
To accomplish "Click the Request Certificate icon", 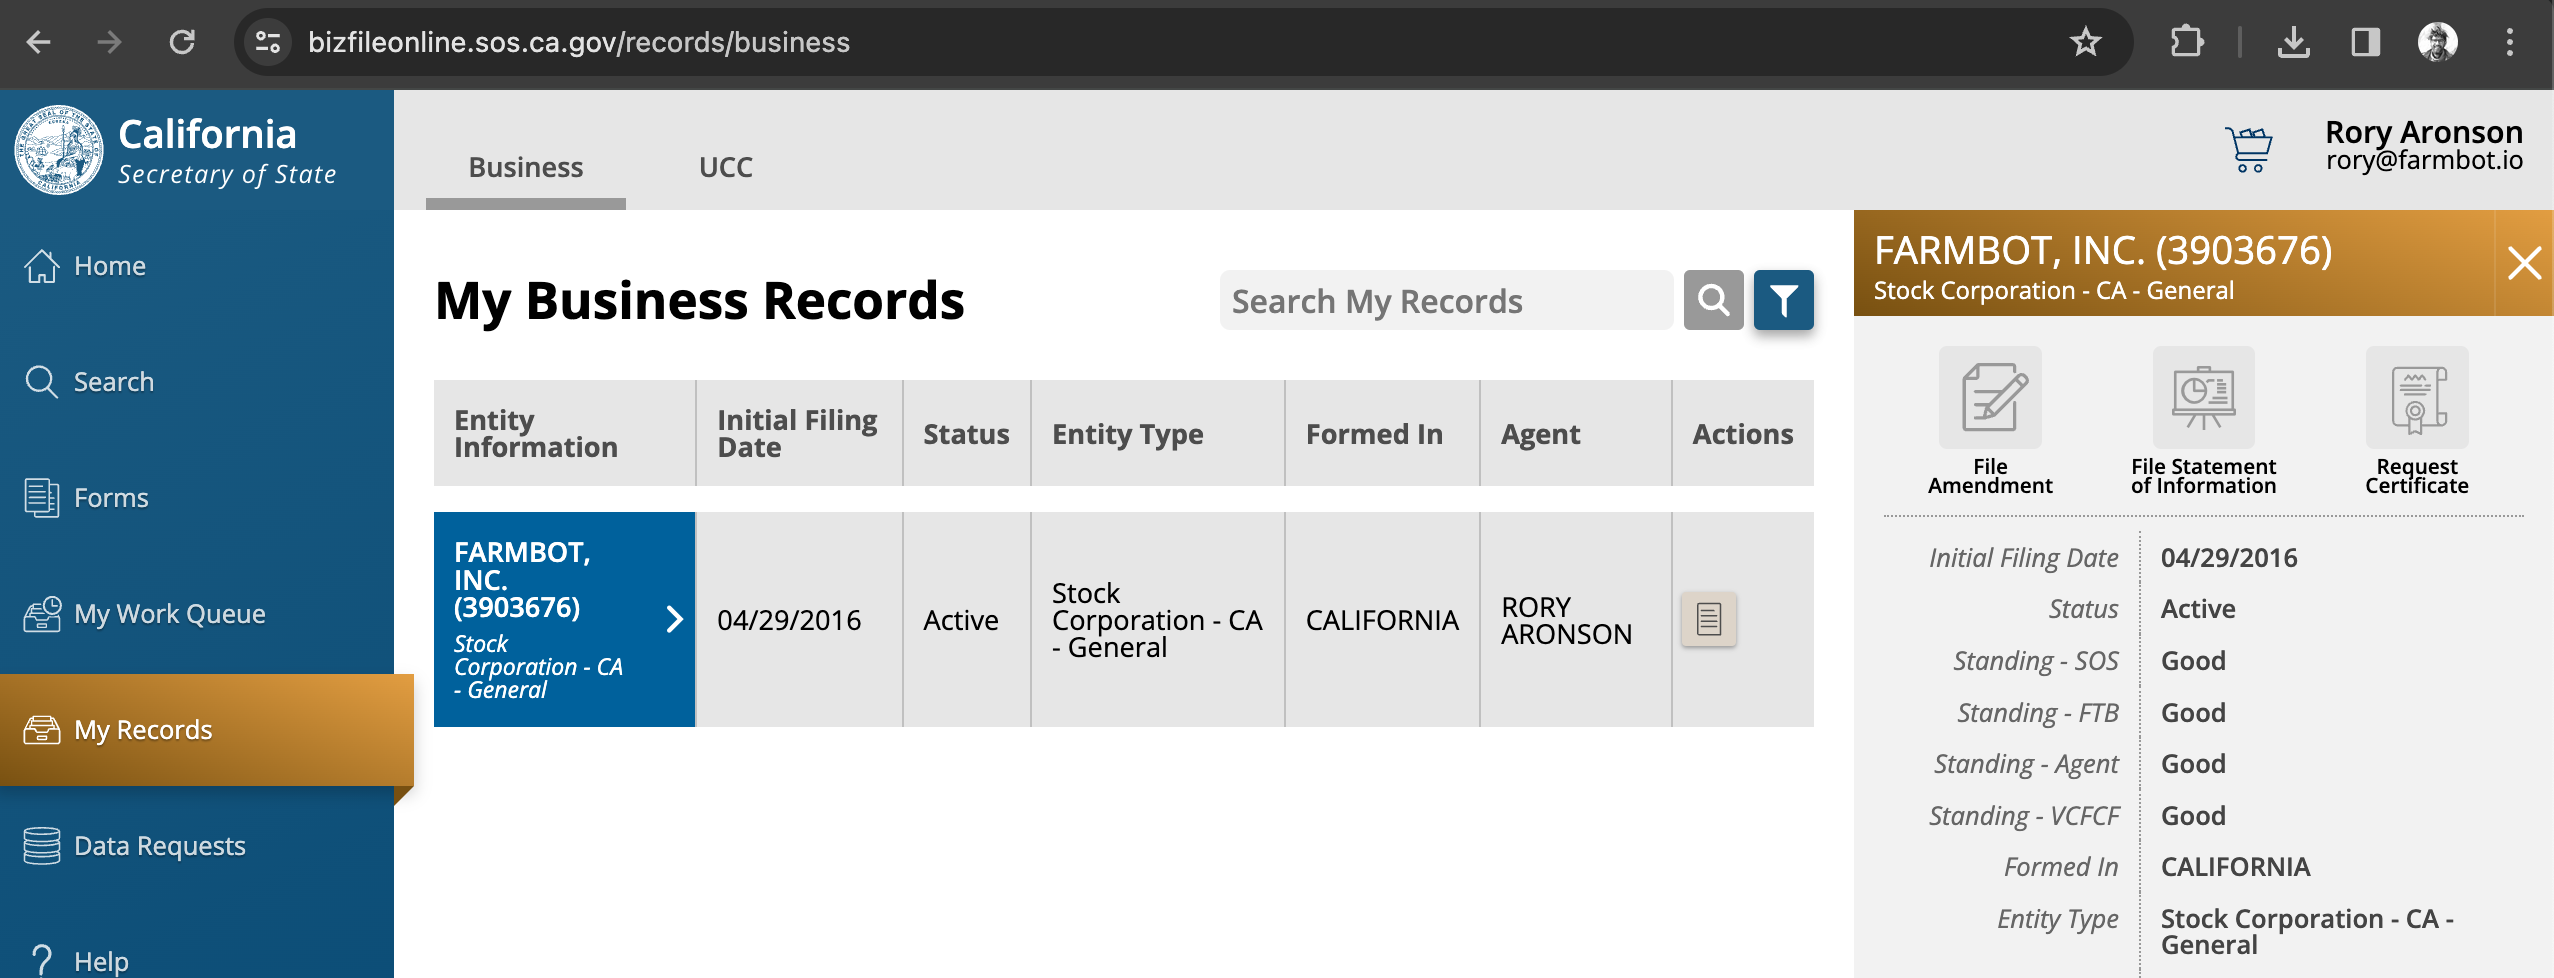I will click(x=2416, y=398).
